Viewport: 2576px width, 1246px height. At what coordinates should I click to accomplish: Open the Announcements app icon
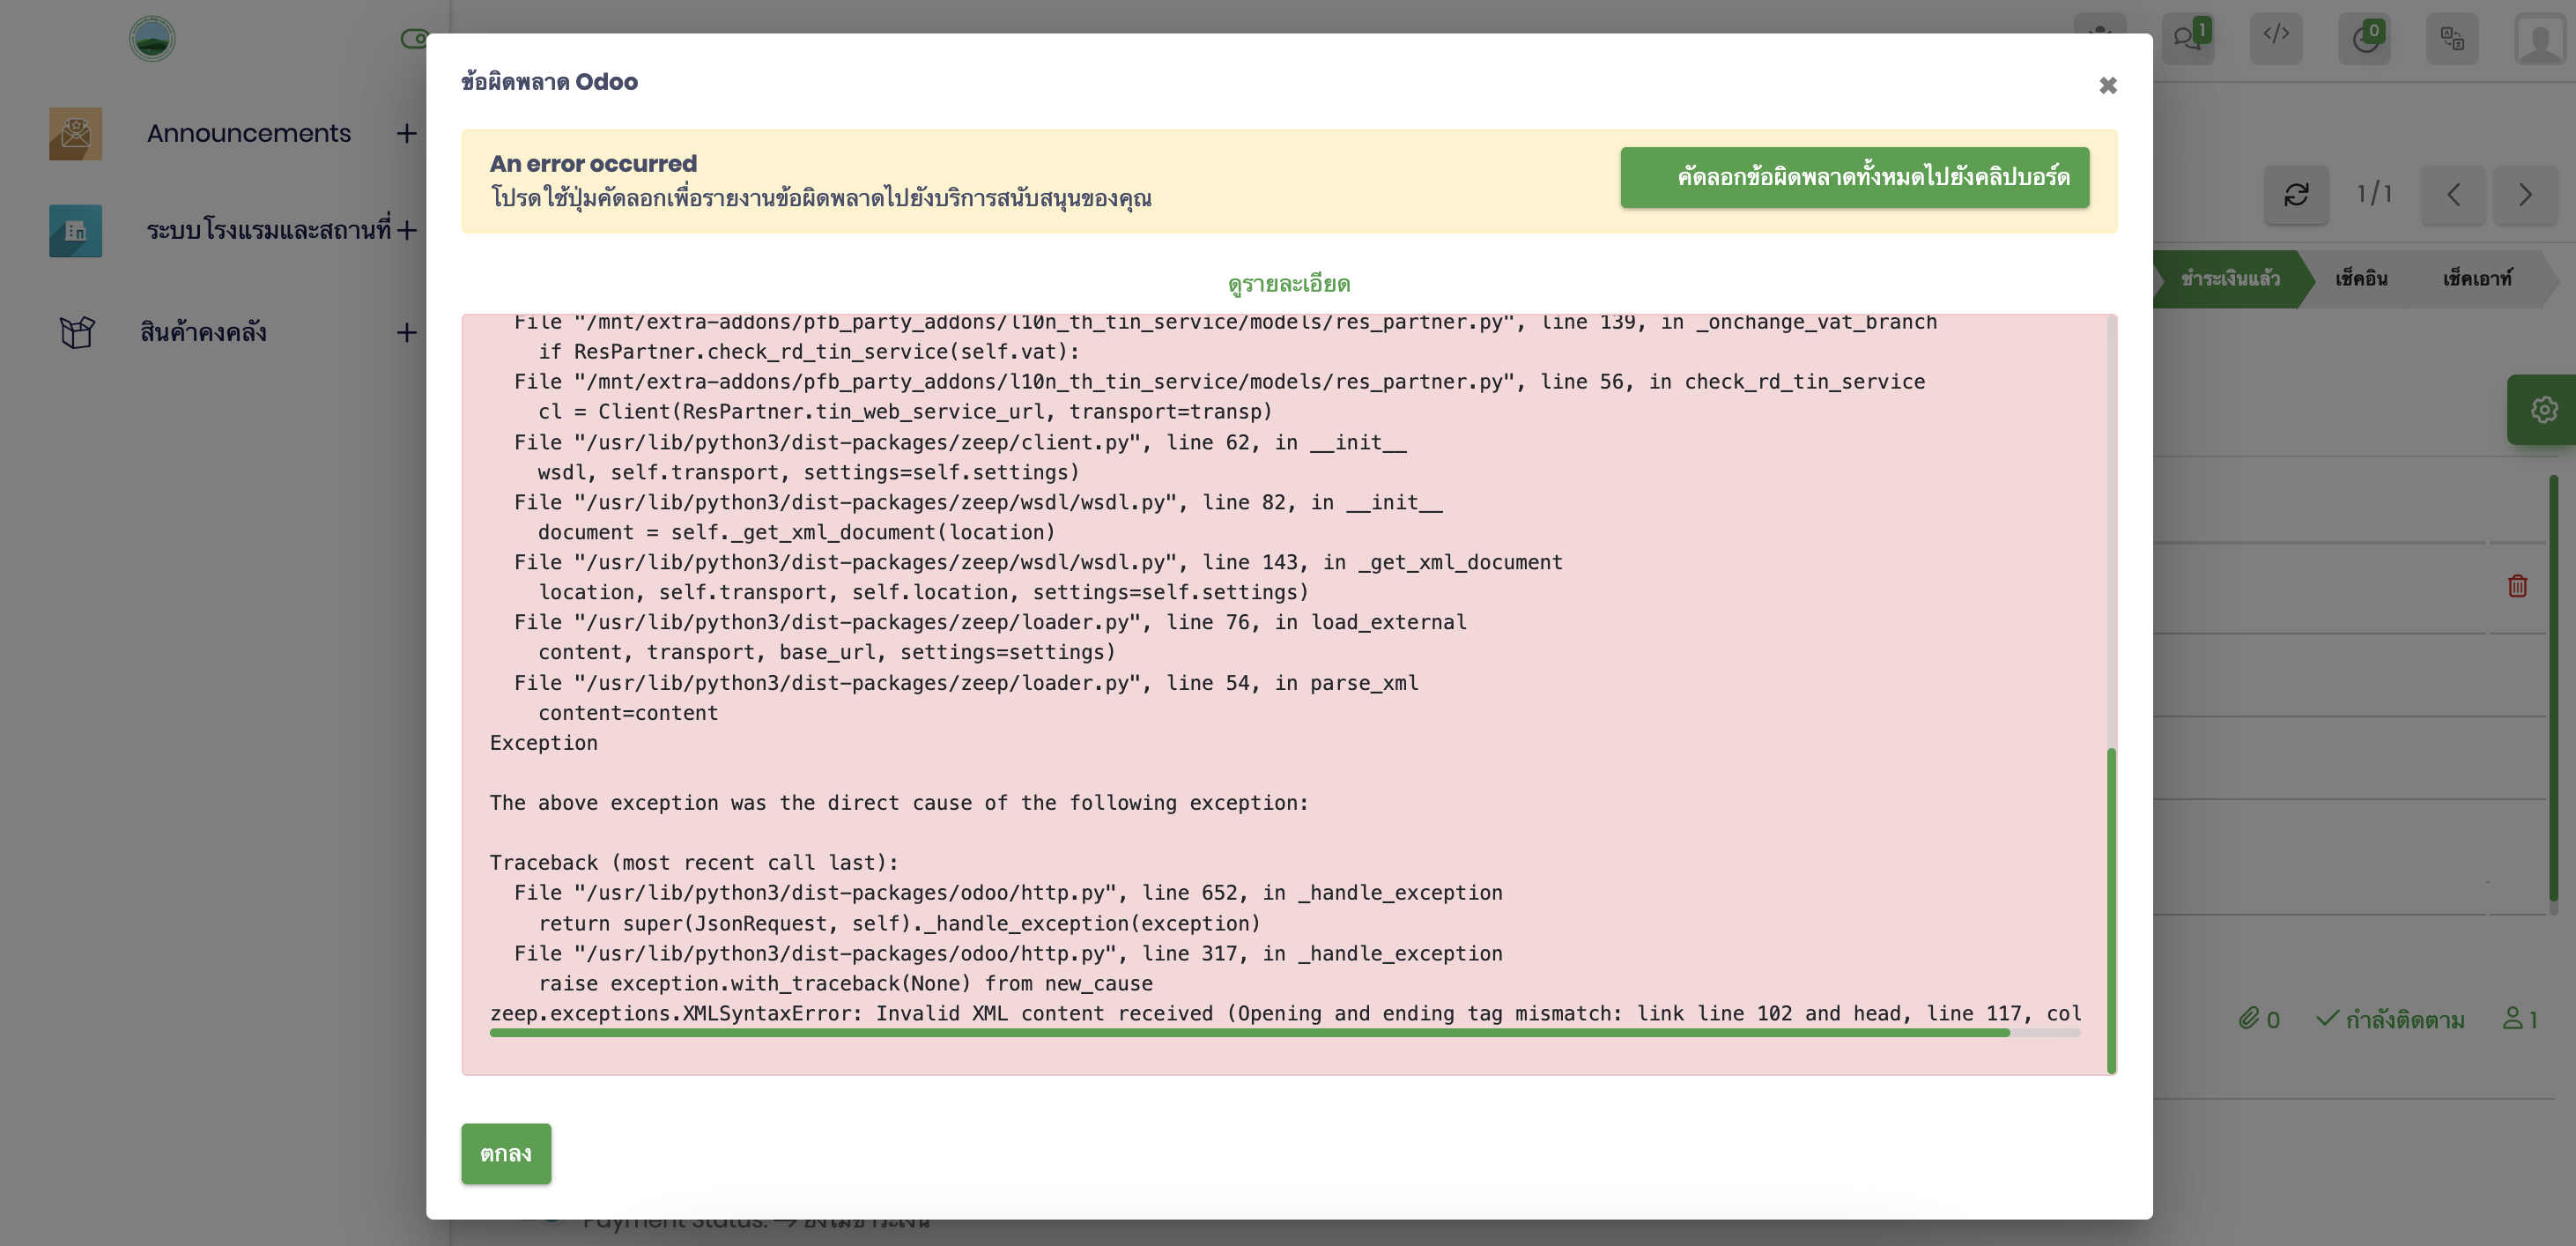(76, 134)
